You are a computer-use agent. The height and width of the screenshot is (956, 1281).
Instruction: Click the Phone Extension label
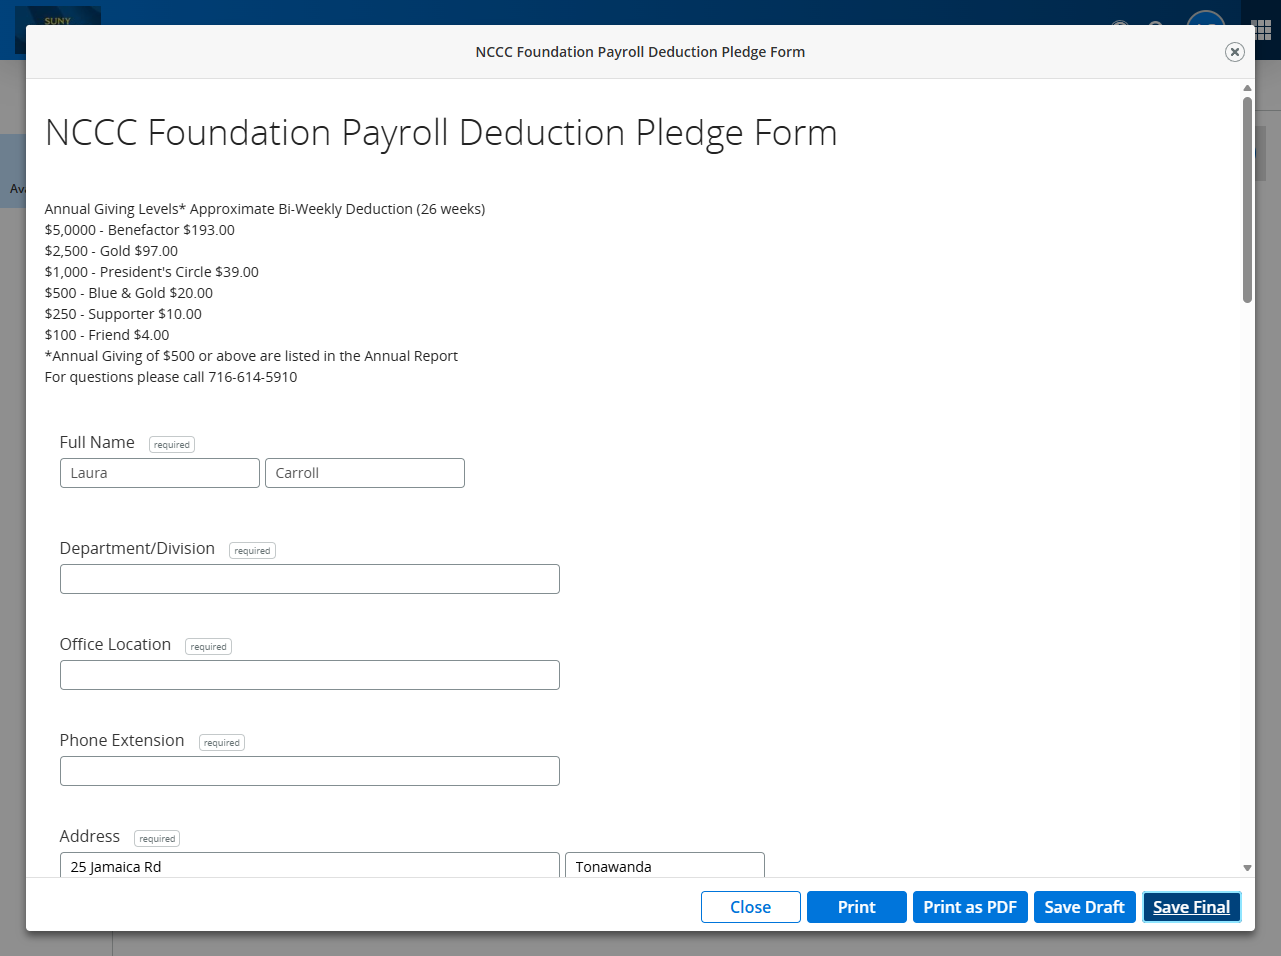tap(122, 740)
